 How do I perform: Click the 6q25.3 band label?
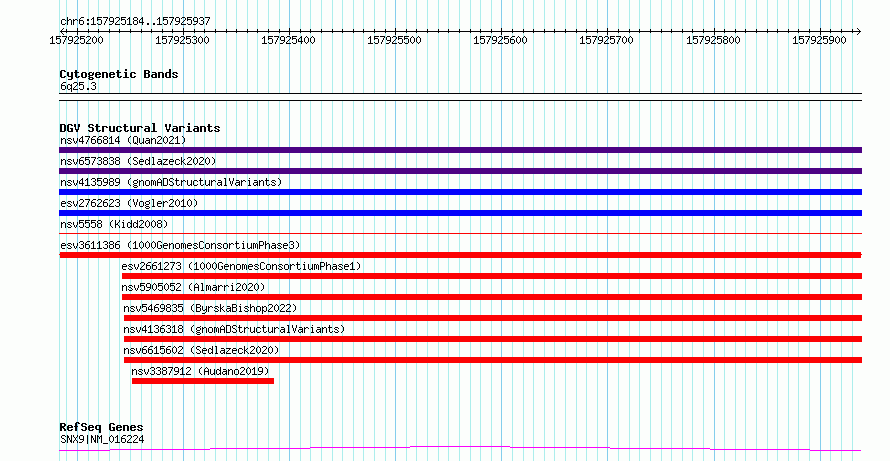pos(78,87)
